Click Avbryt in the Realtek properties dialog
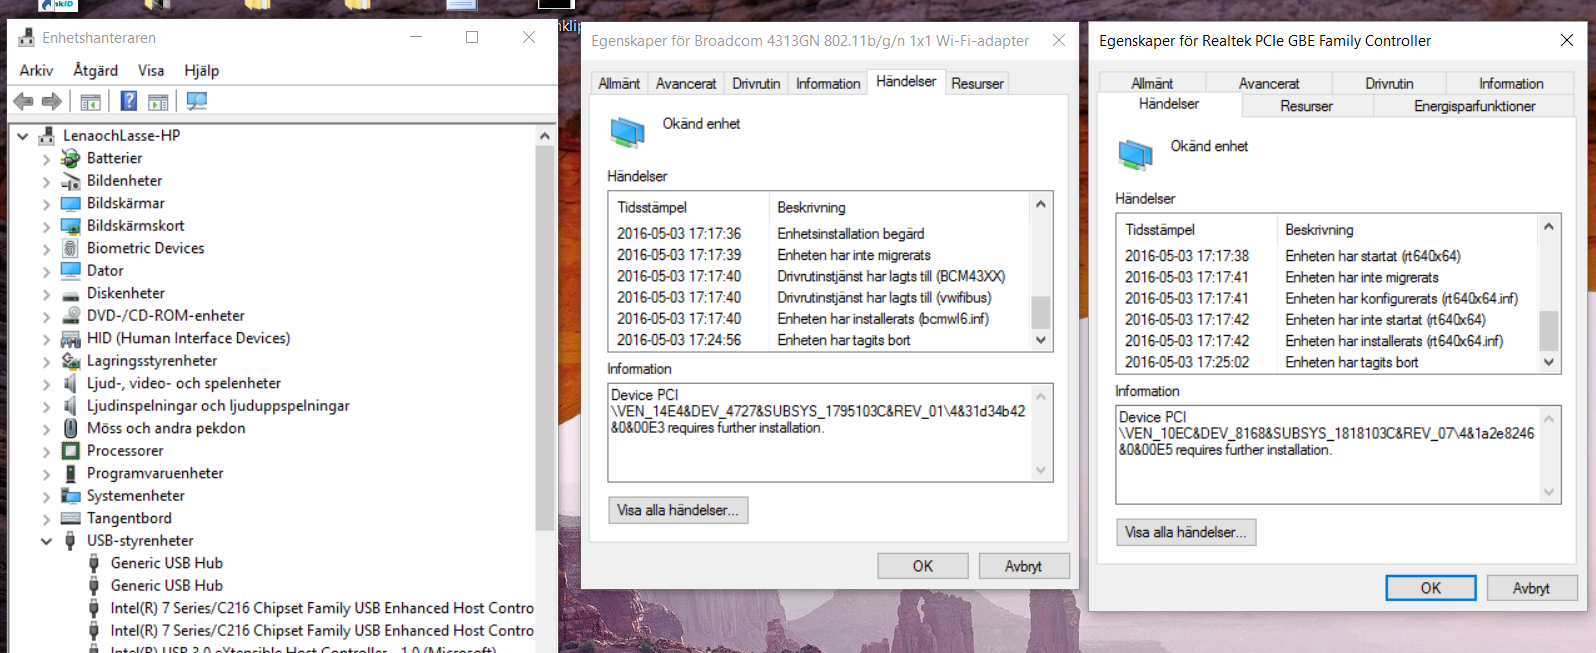Viewport: 1596px width, 653px height. pos(1532,588)
